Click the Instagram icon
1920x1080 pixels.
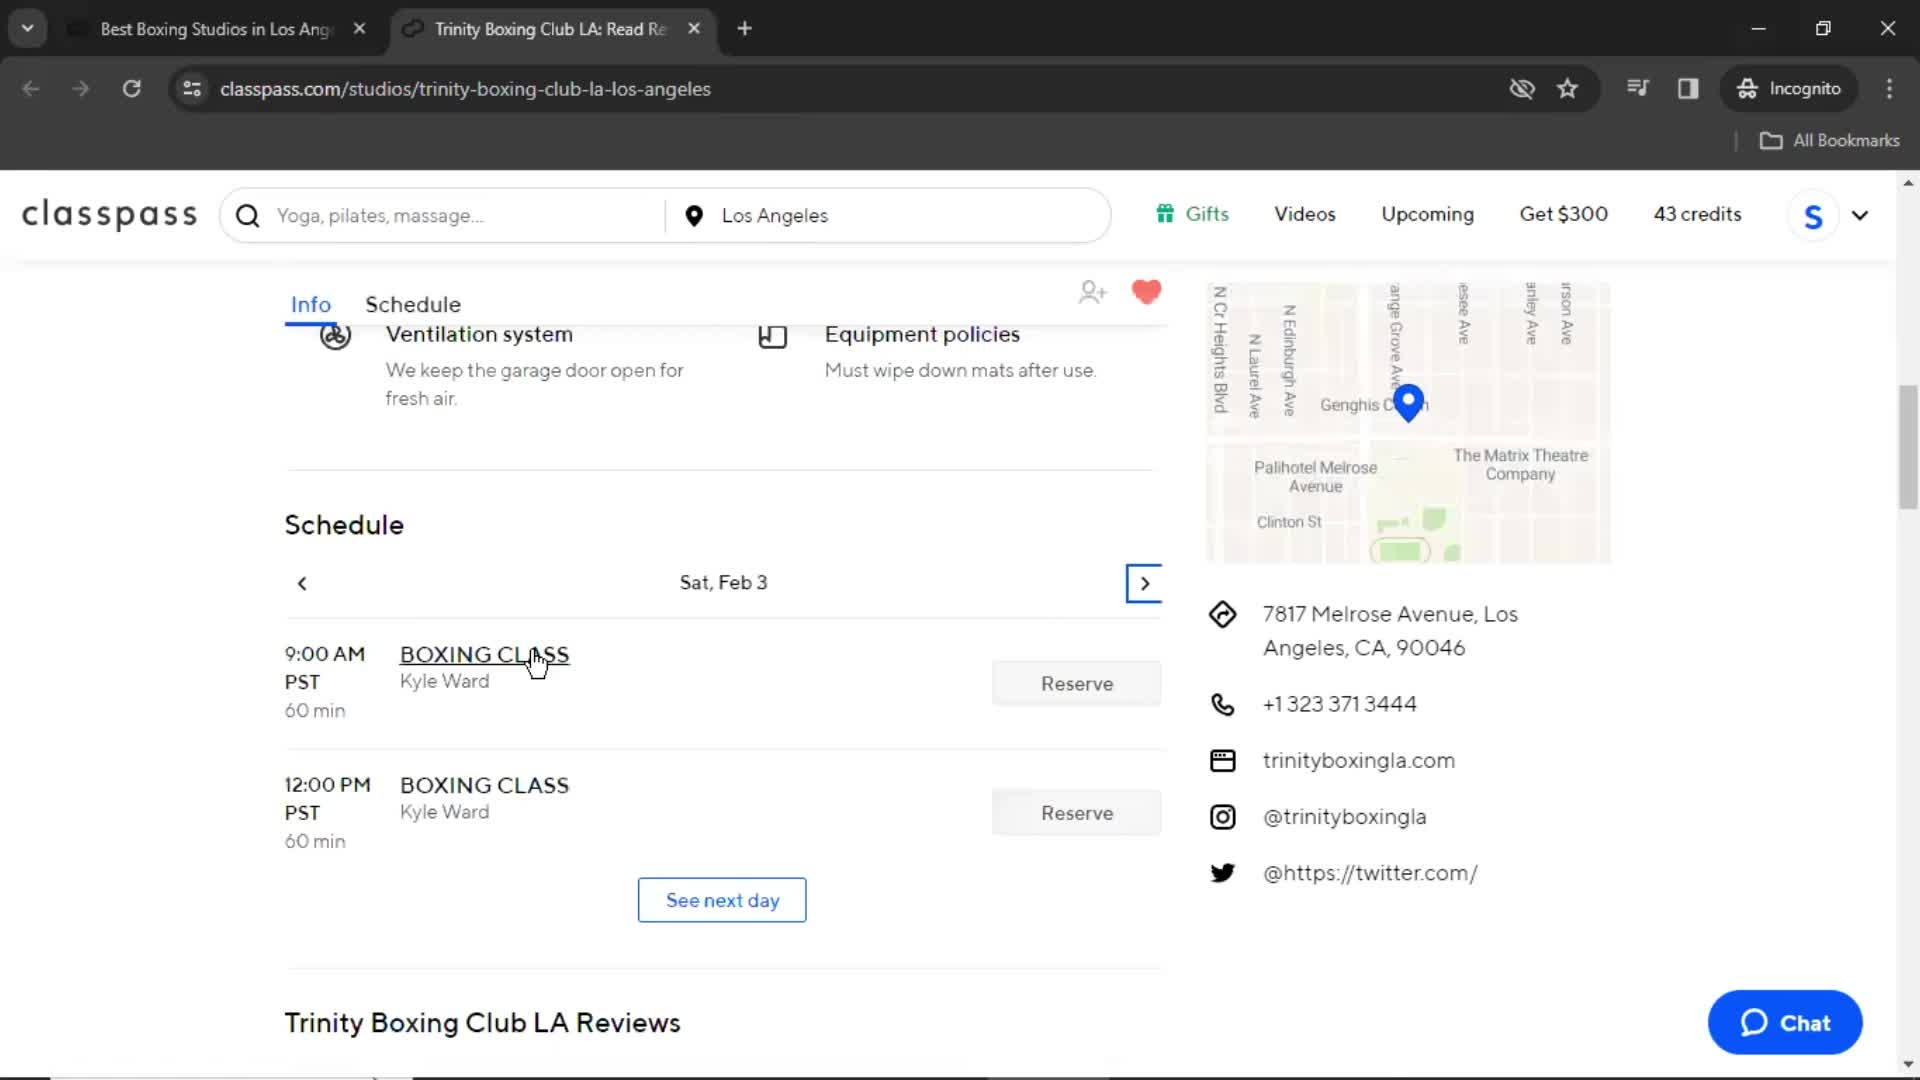tap(1222, 815)
